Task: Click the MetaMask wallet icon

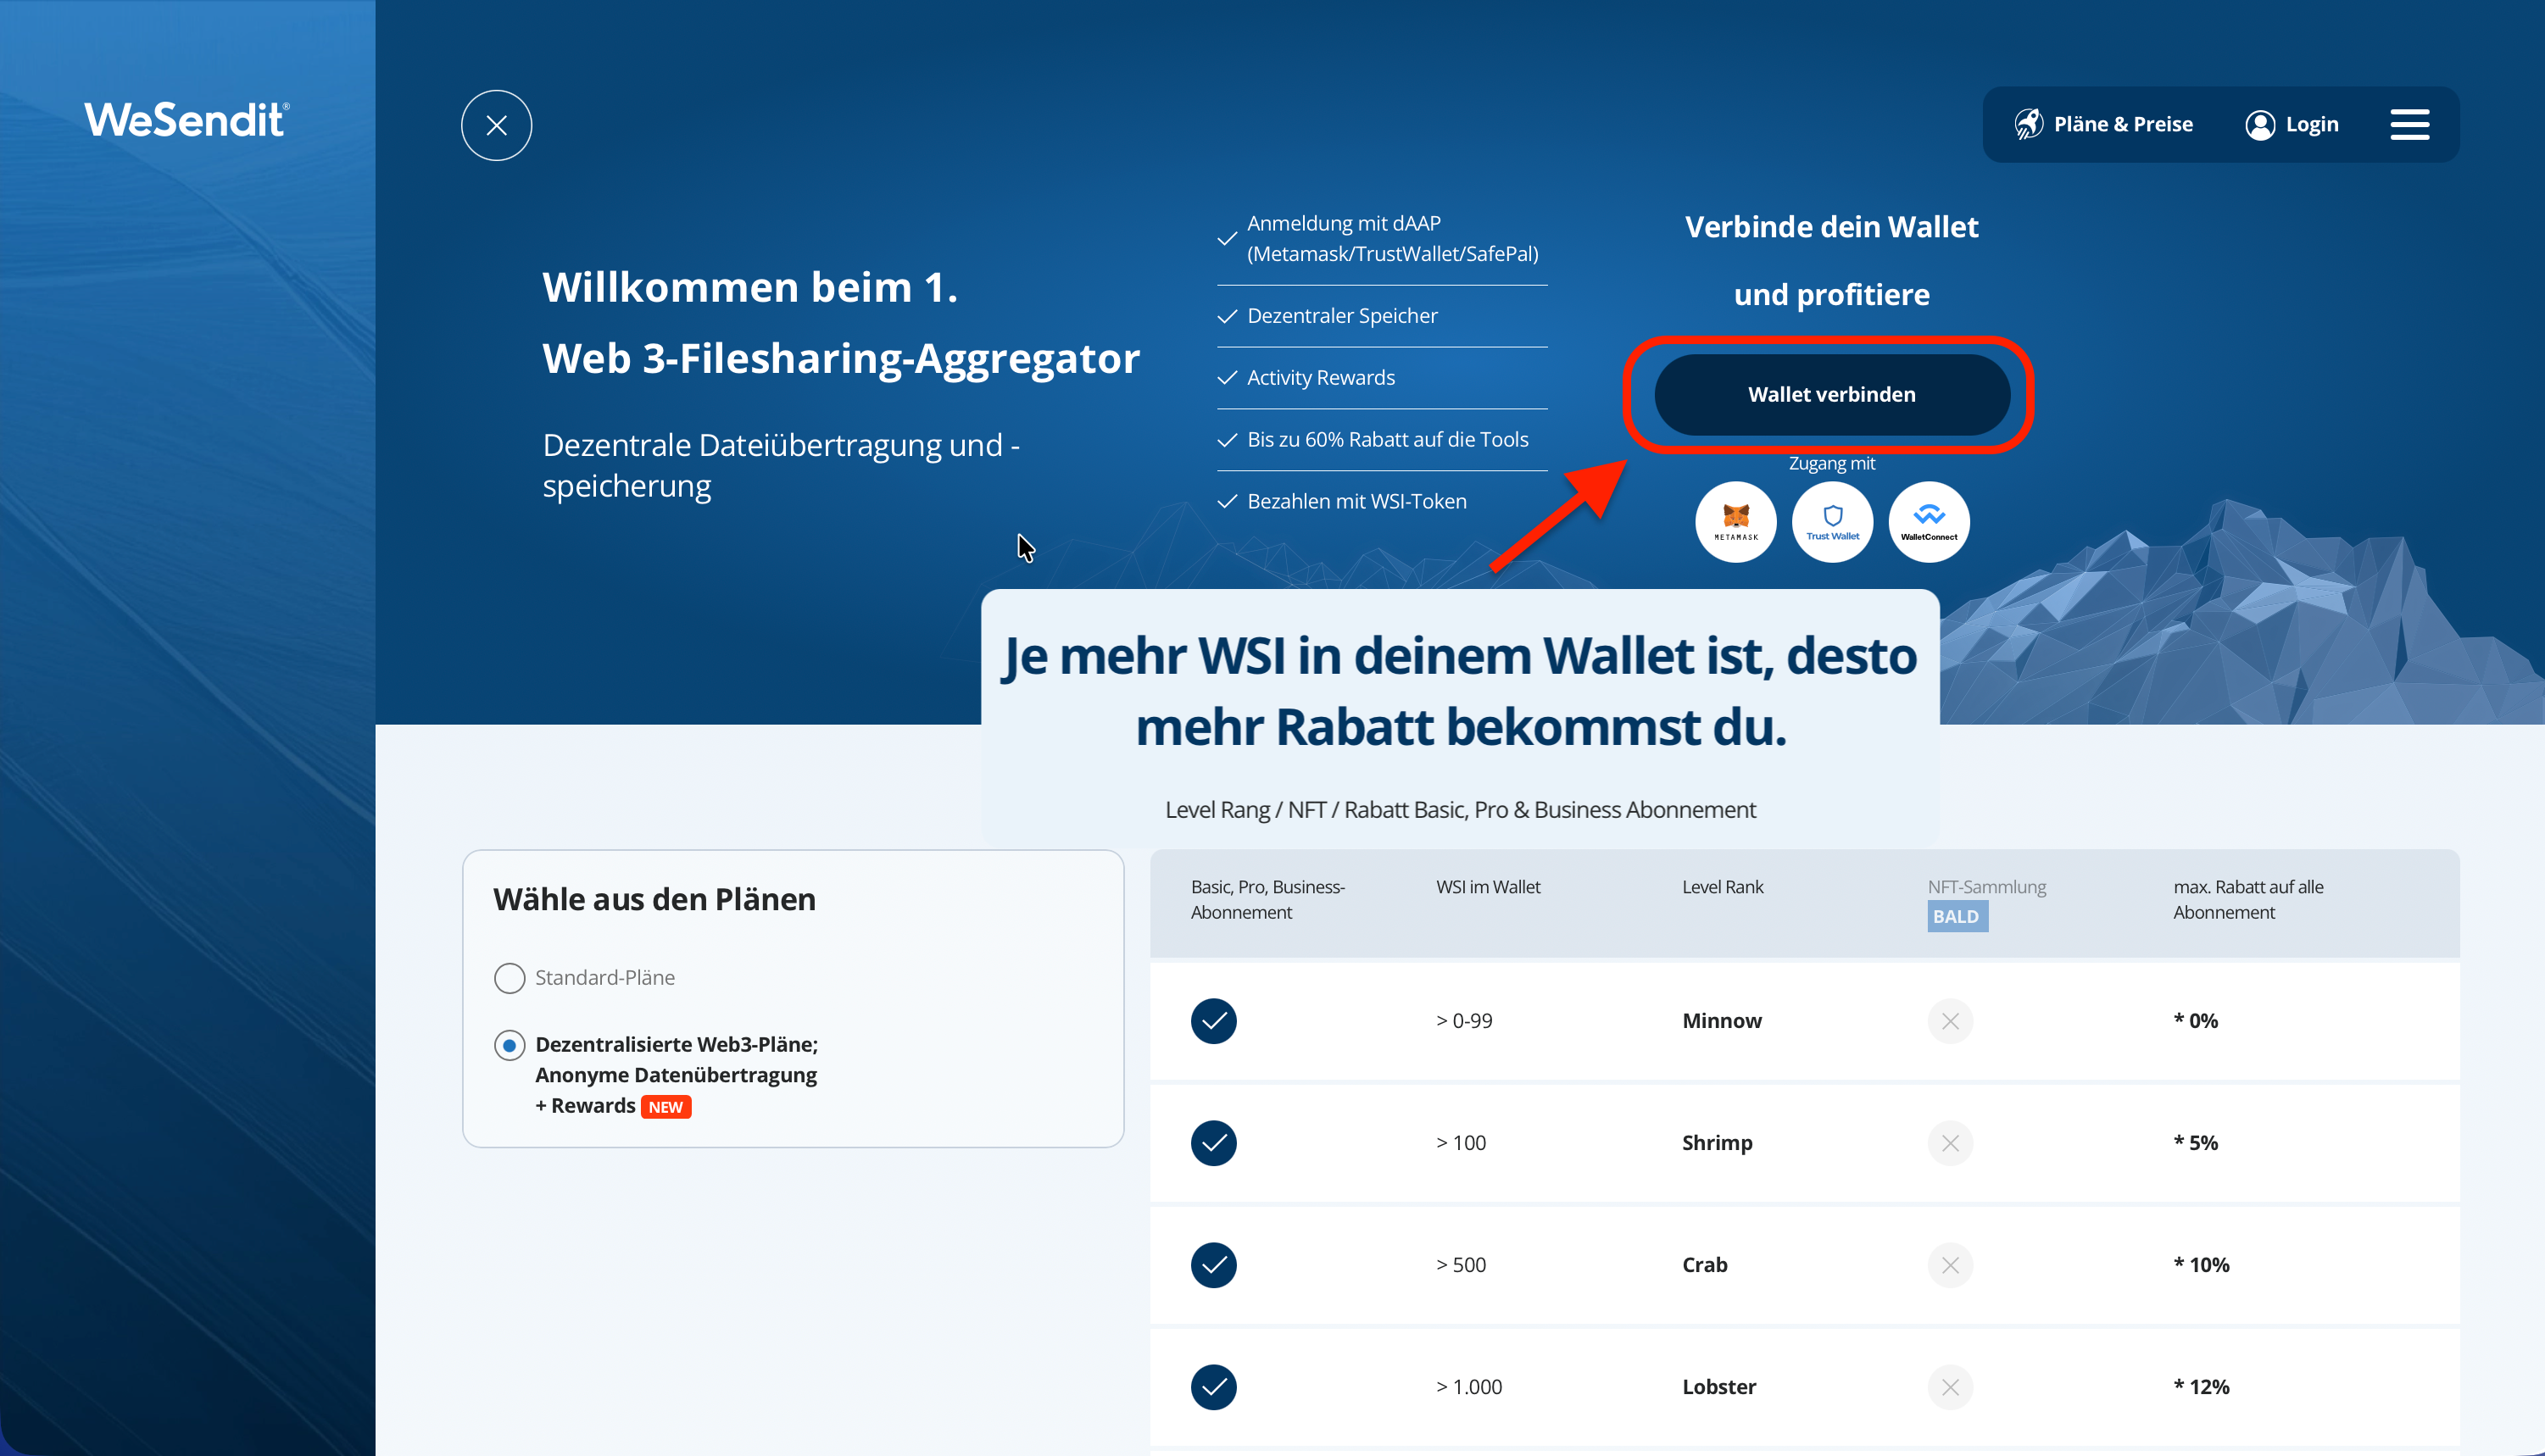Action: 1735,521
